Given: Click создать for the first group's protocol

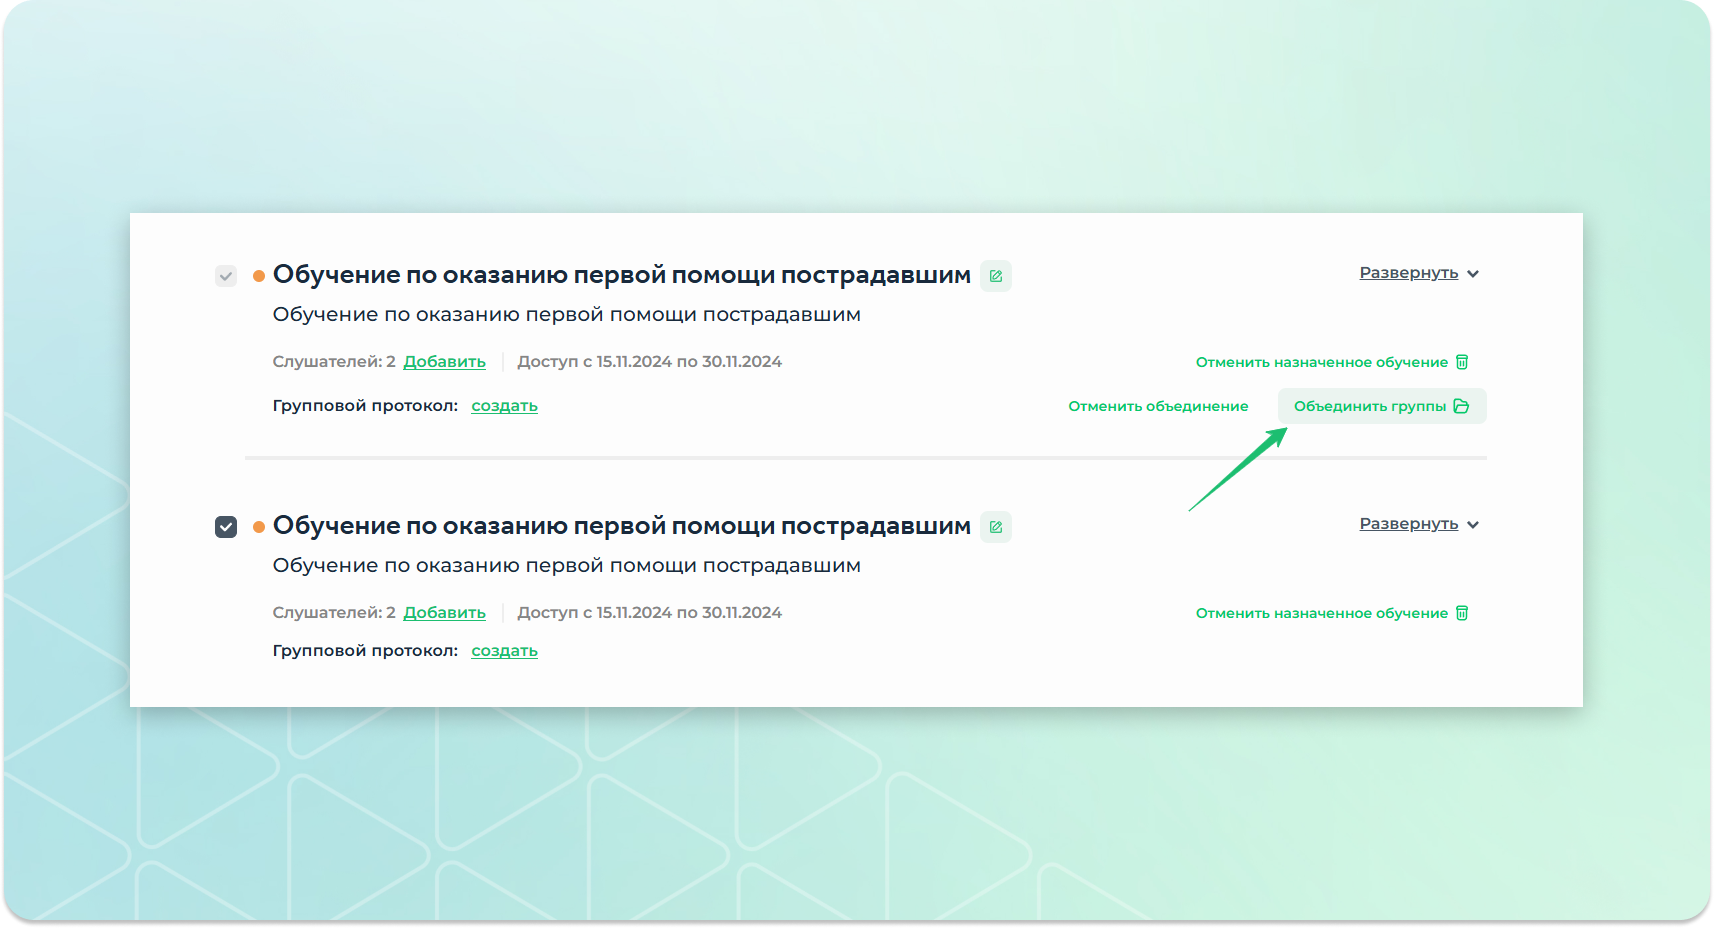Looking at the screenshot, I should click(504, 406).
